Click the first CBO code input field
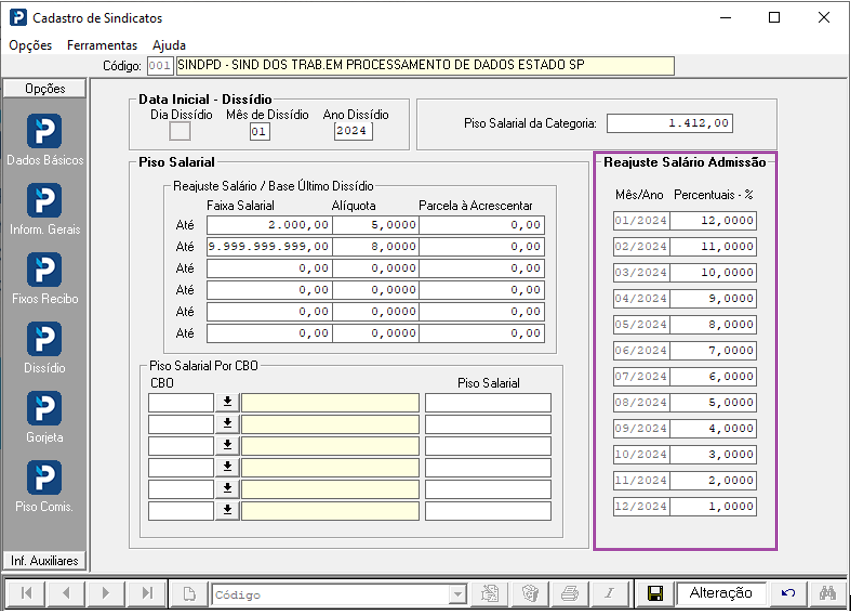The image size is (852, 611). 181,403
